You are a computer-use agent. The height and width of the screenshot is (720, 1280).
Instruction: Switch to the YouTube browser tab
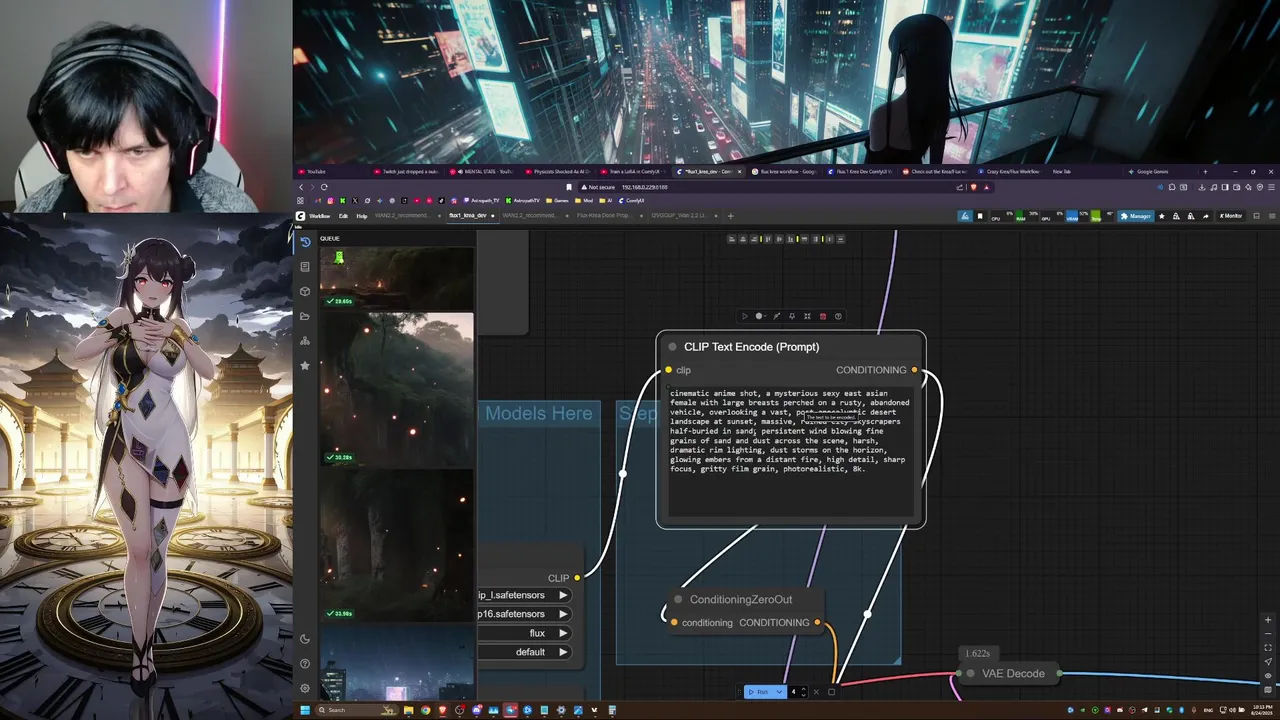[317, 172]
